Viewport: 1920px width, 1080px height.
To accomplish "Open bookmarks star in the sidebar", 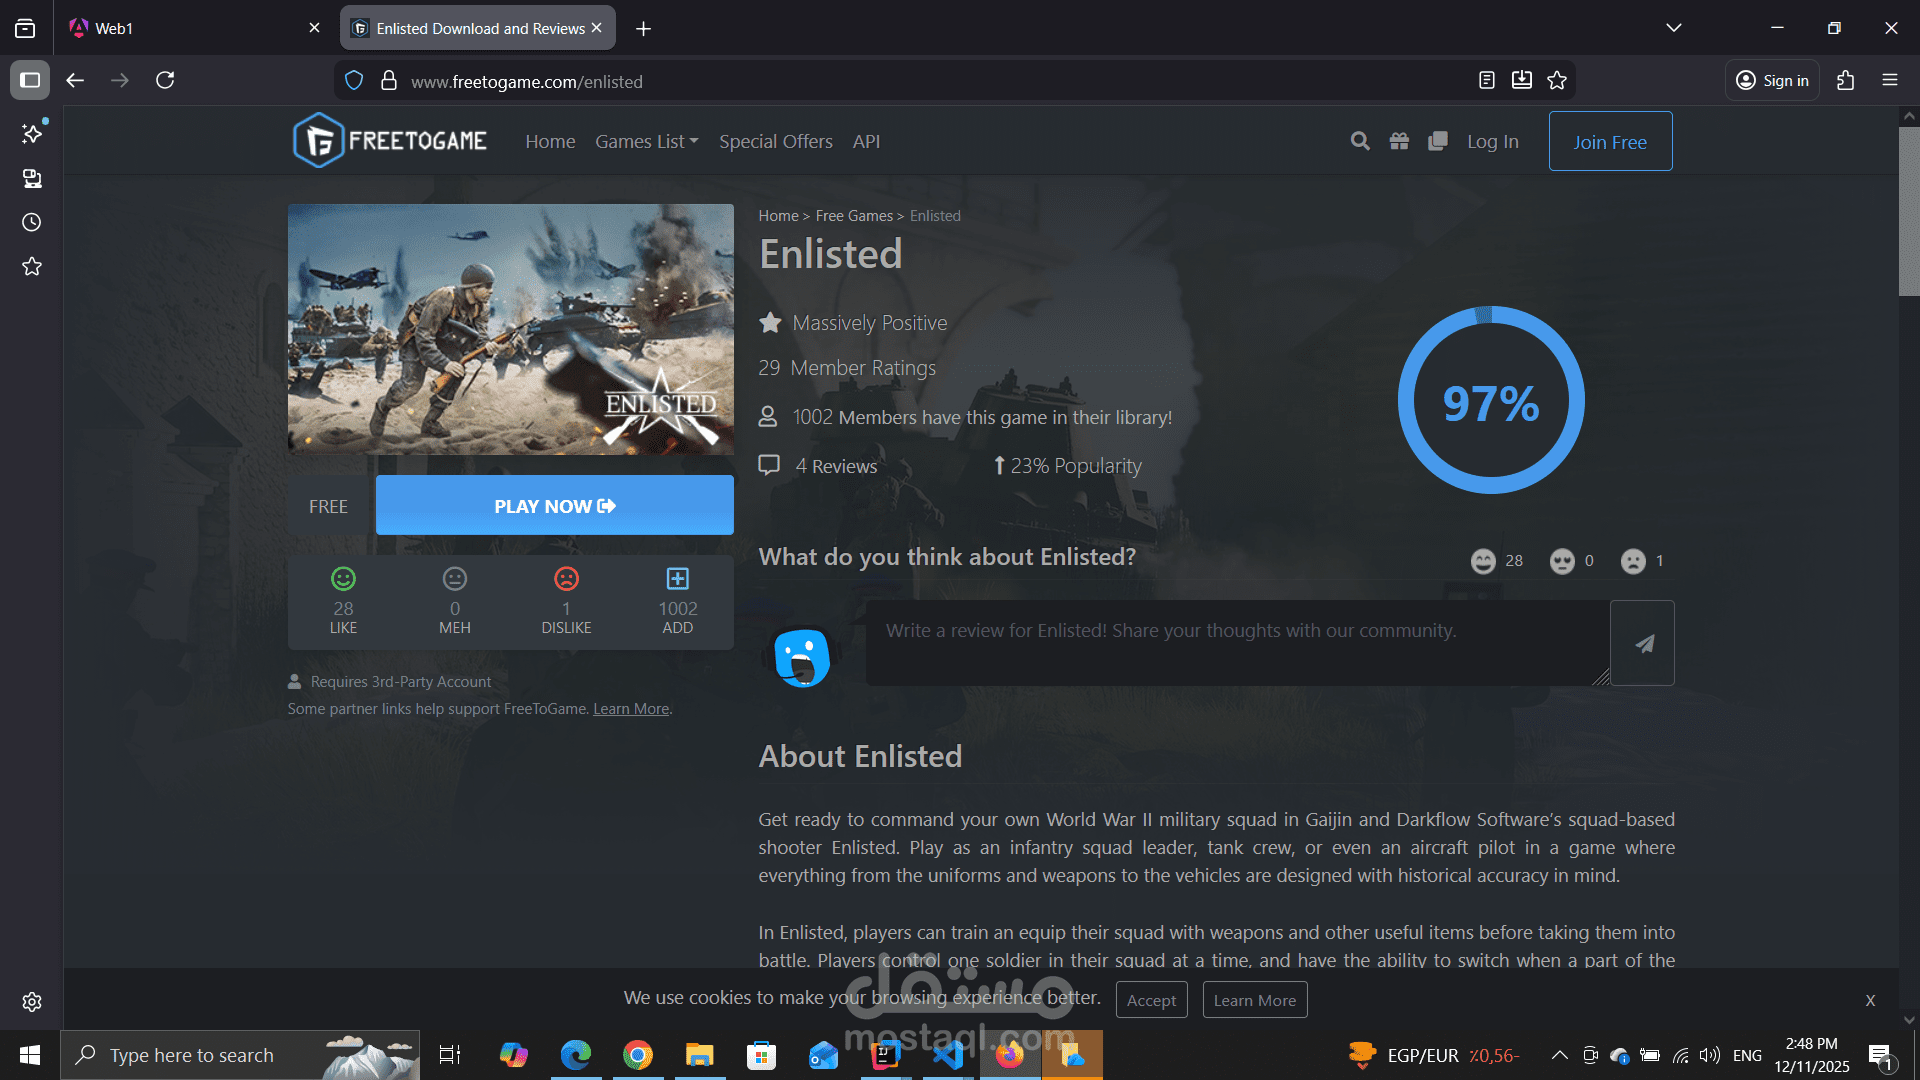I will click(32, 266).
